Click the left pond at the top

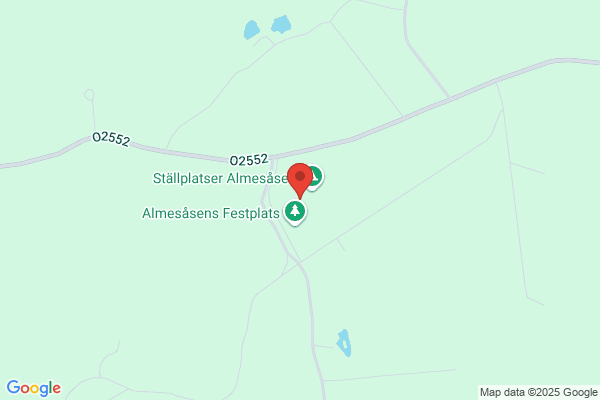coord(251,30)
